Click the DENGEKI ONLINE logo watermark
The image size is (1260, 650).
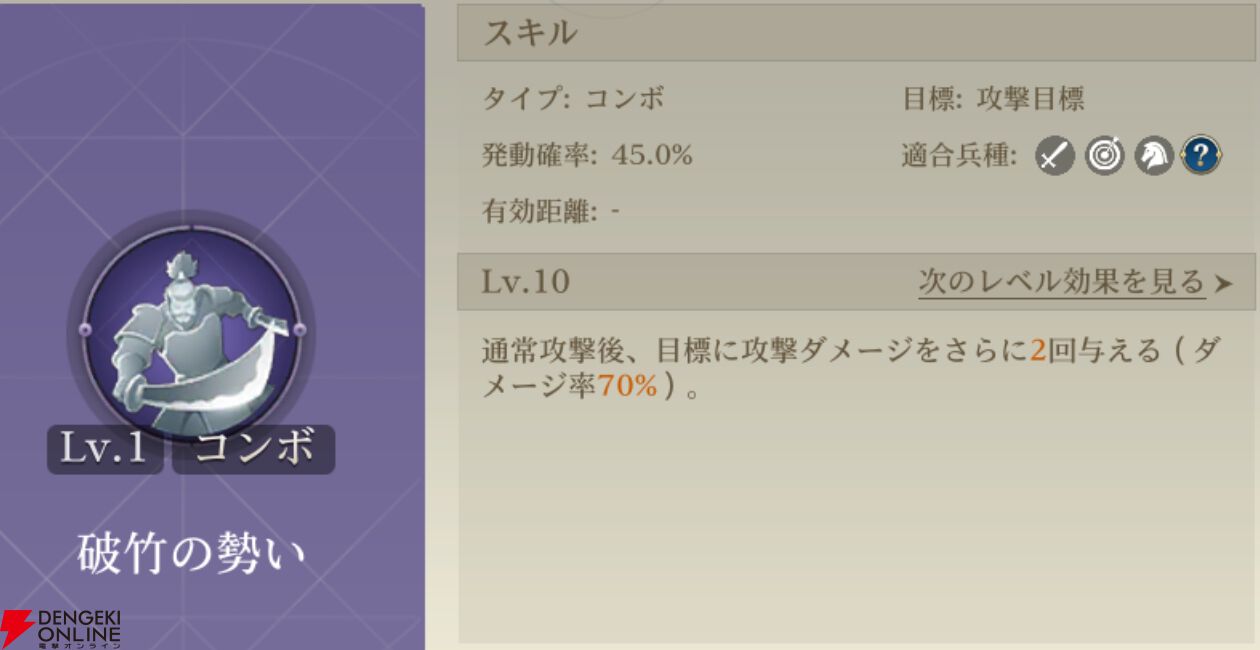[x=62, y=627]
